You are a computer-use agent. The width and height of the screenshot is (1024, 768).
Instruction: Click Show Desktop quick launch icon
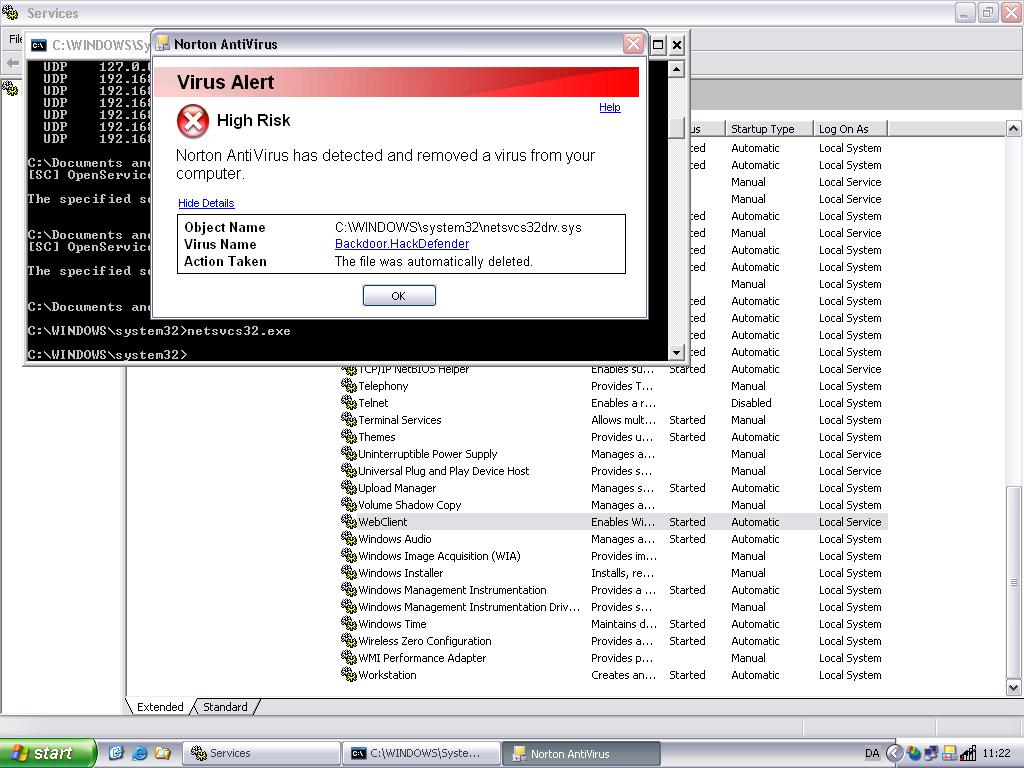point(116,753)
